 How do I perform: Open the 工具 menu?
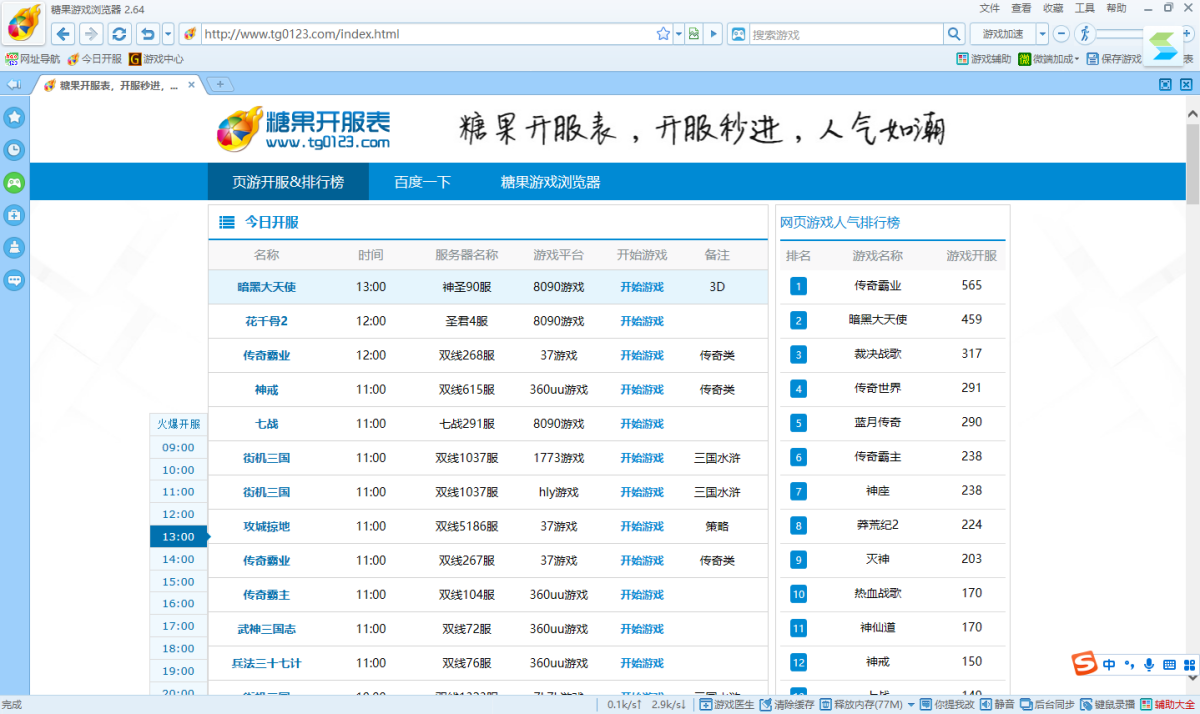[1085, 8]
